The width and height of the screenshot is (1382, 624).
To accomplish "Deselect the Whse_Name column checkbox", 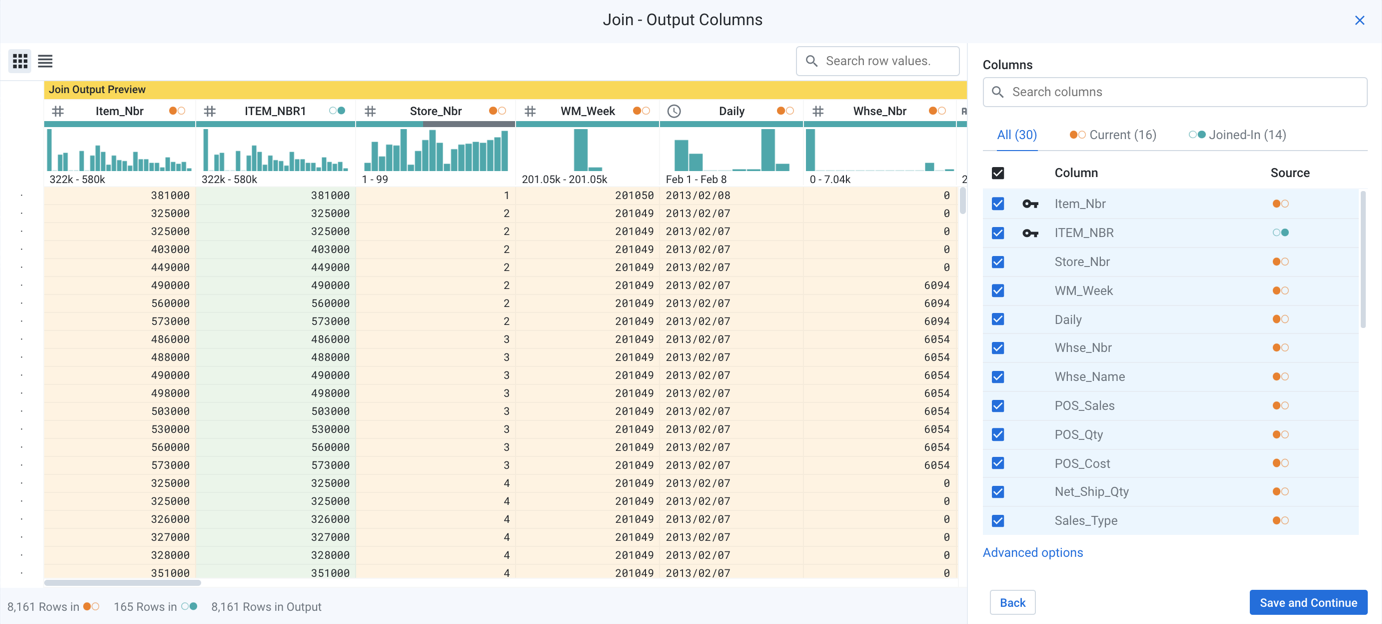I will click(997, 376).
